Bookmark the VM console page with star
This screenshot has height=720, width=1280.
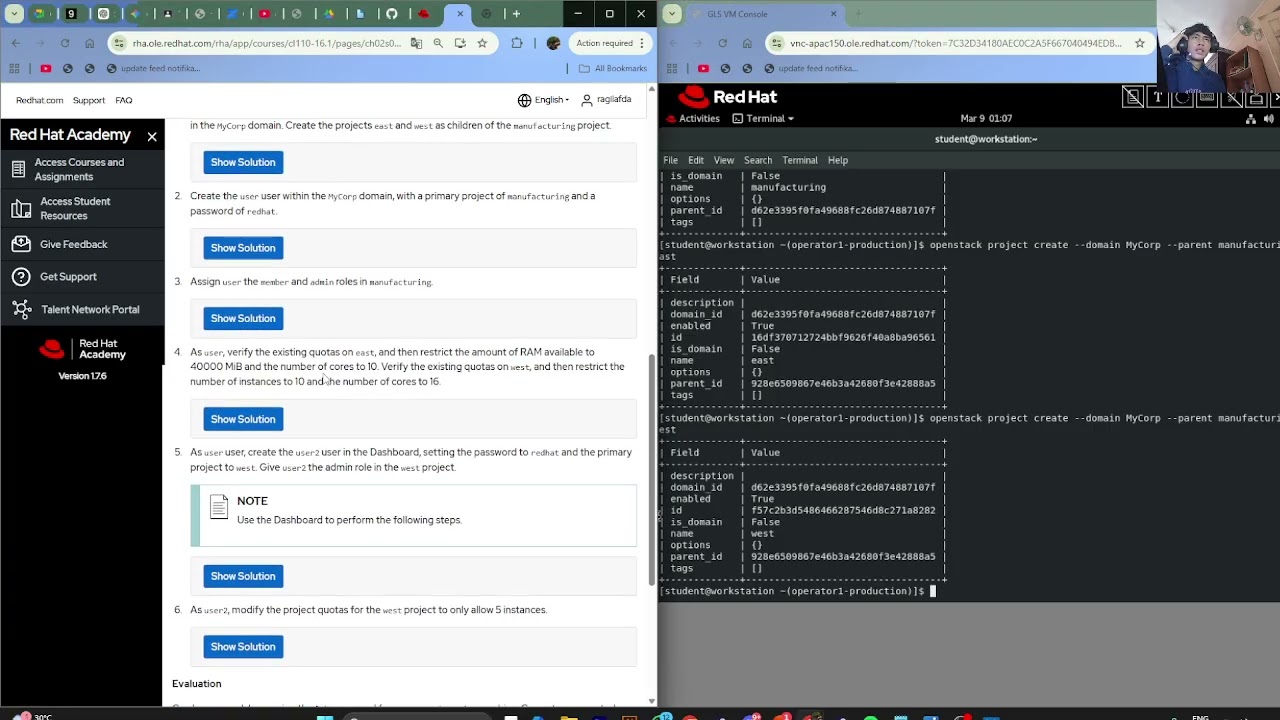click(1139, 43)
